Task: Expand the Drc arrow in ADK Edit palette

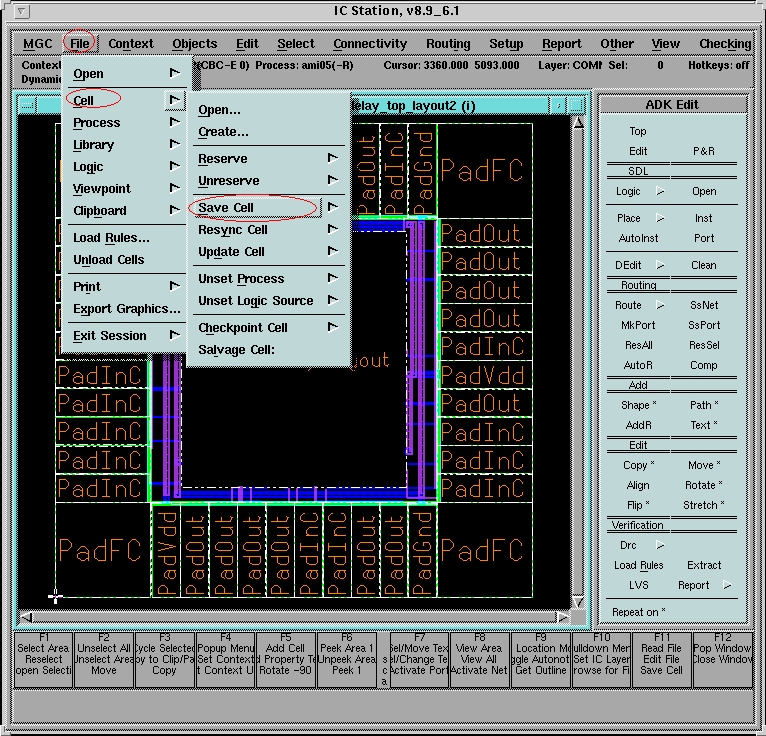Action: (x=659, y=545)
